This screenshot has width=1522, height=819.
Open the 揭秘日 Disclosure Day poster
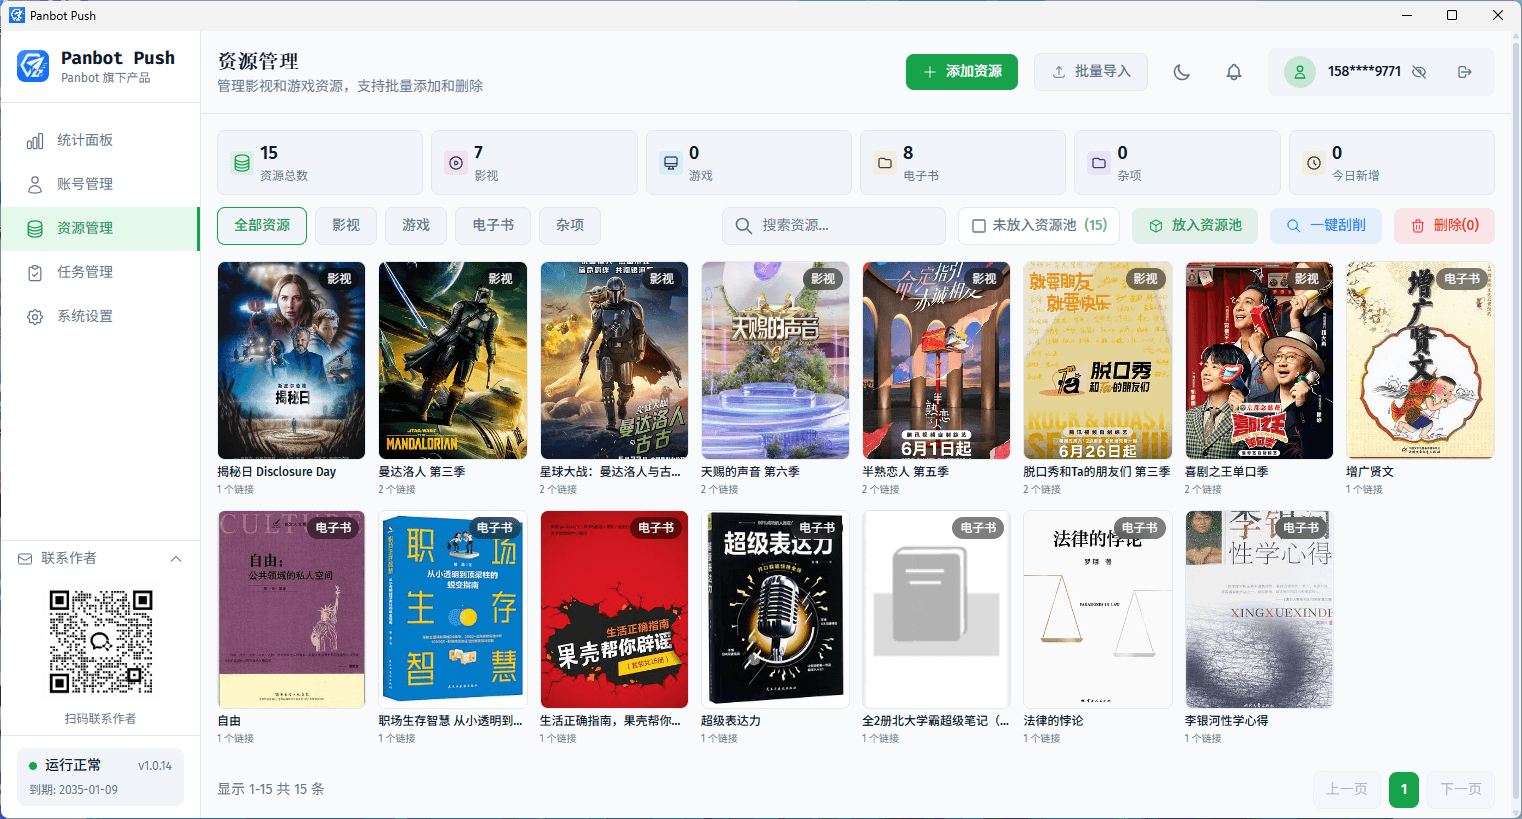point(291,360)
